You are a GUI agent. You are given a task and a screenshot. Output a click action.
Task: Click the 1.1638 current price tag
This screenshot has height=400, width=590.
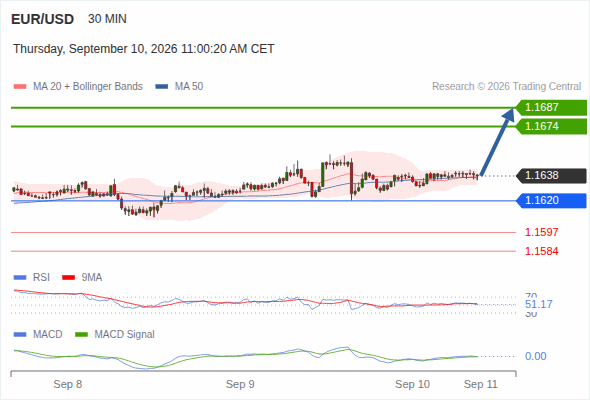551,176
